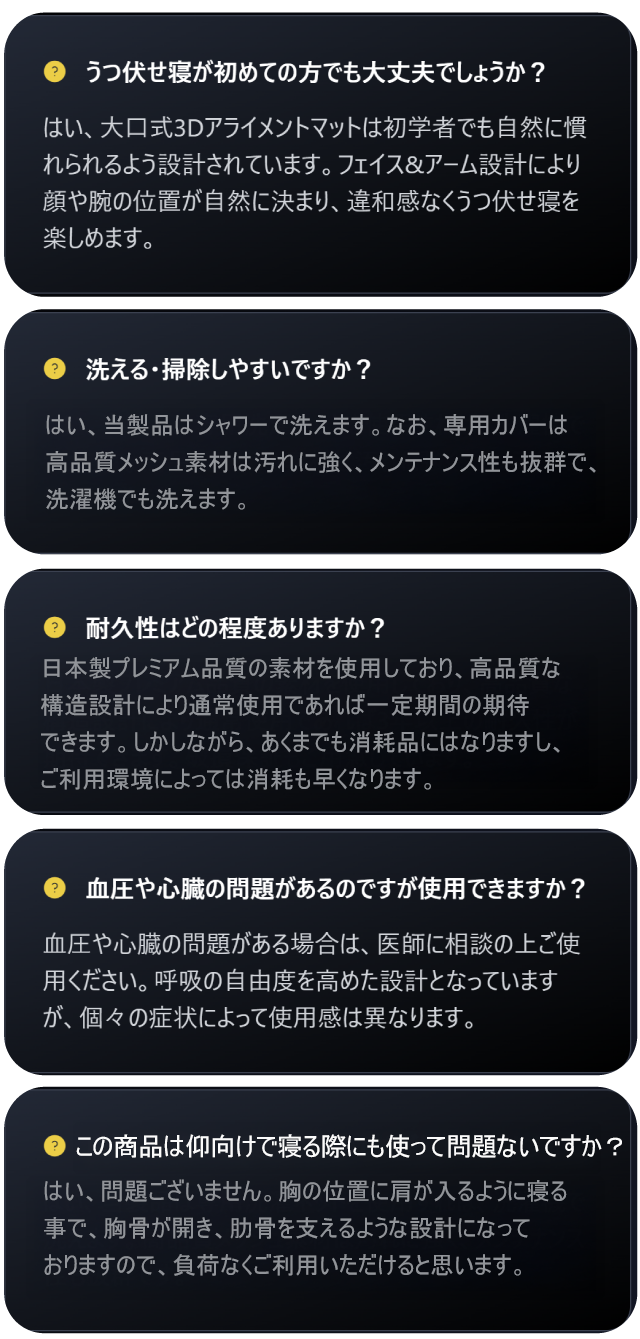Select the question icon beside 耐久性はどの程度ありますか

tap(55, 627)
